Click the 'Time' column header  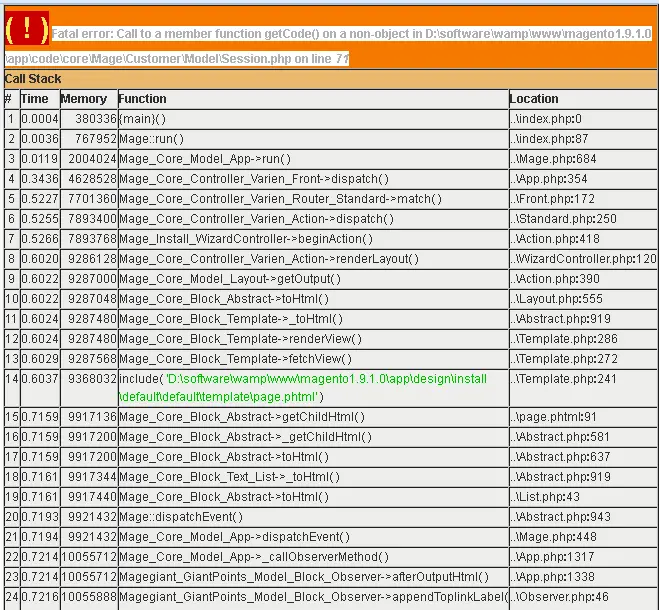tap(34, 99)
